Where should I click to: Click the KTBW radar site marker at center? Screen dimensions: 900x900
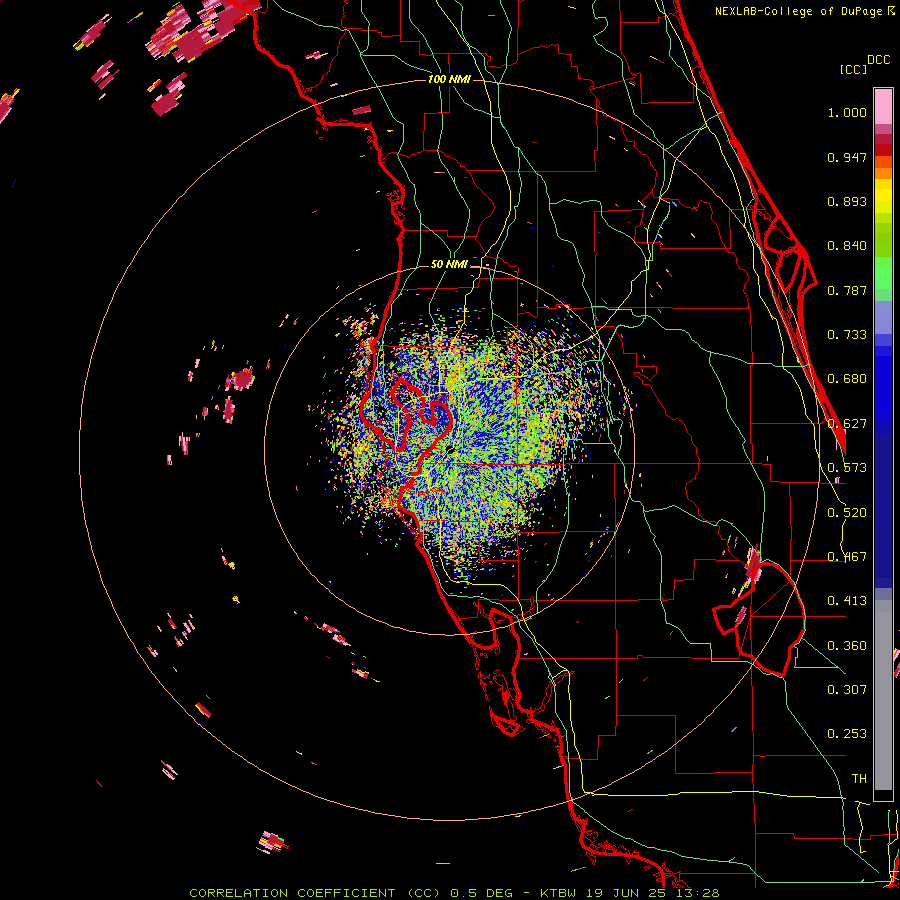pyautogui.click(x=449, y=451)
